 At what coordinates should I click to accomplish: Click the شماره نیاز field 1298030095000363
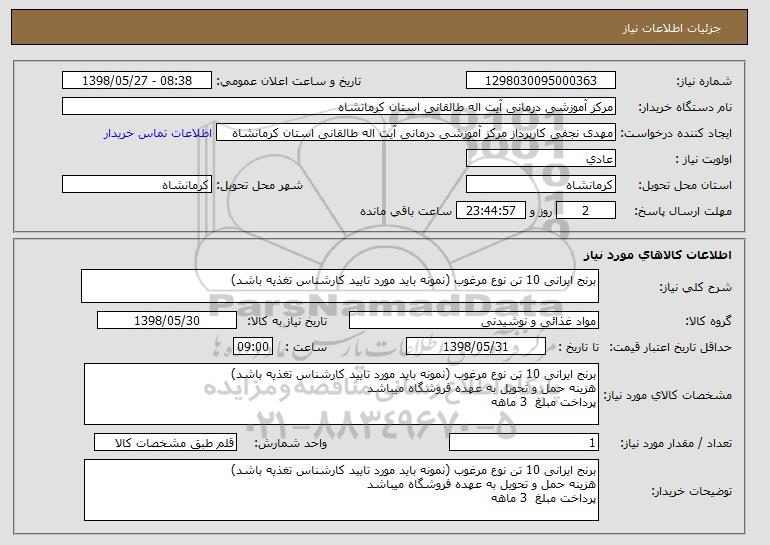pyautogui.click(x=541, y=81)
